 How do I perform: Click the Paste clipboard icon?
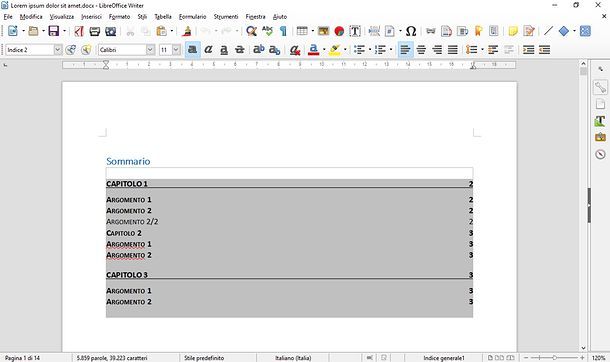point(161,31)
